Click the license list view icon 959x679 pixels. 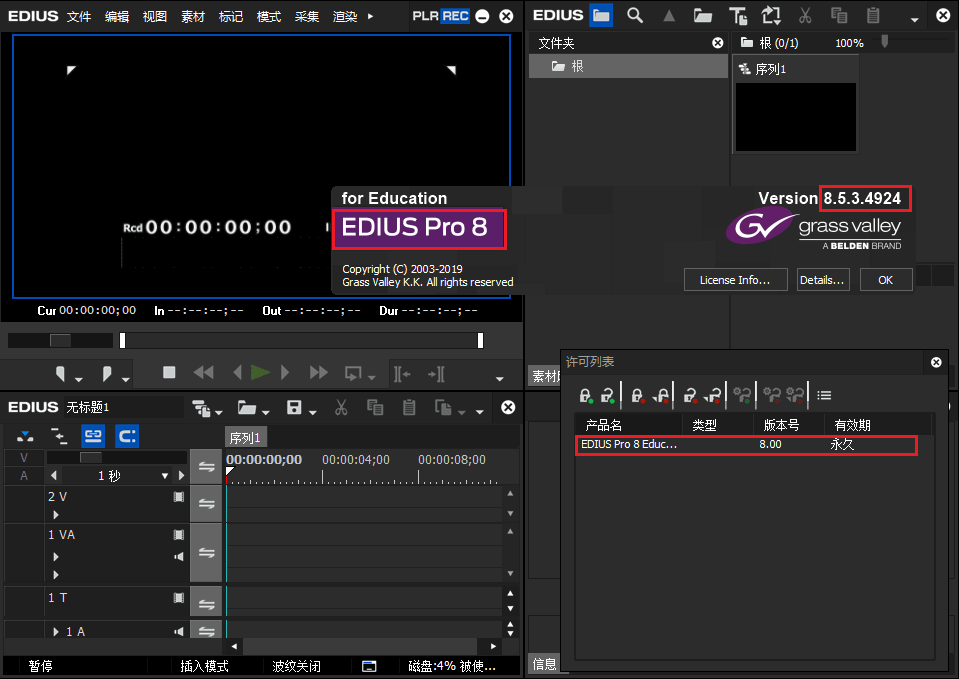point(824,395)
